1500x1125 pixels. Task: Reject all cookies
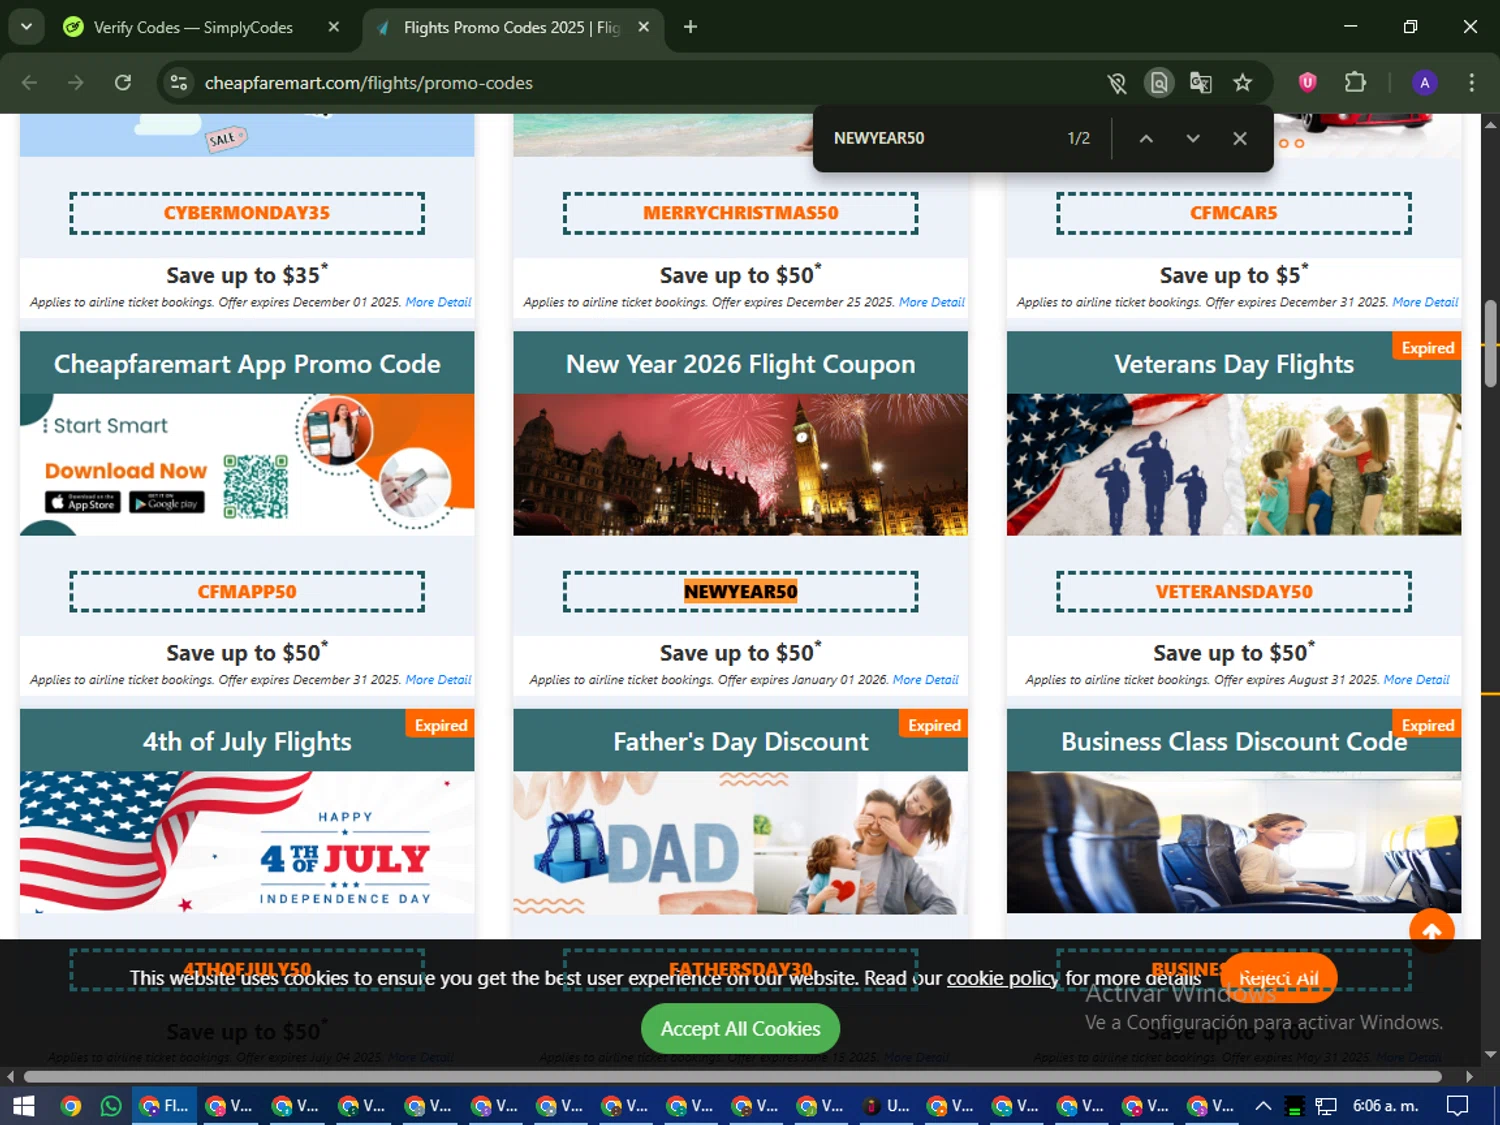(x=1279, y=978)
